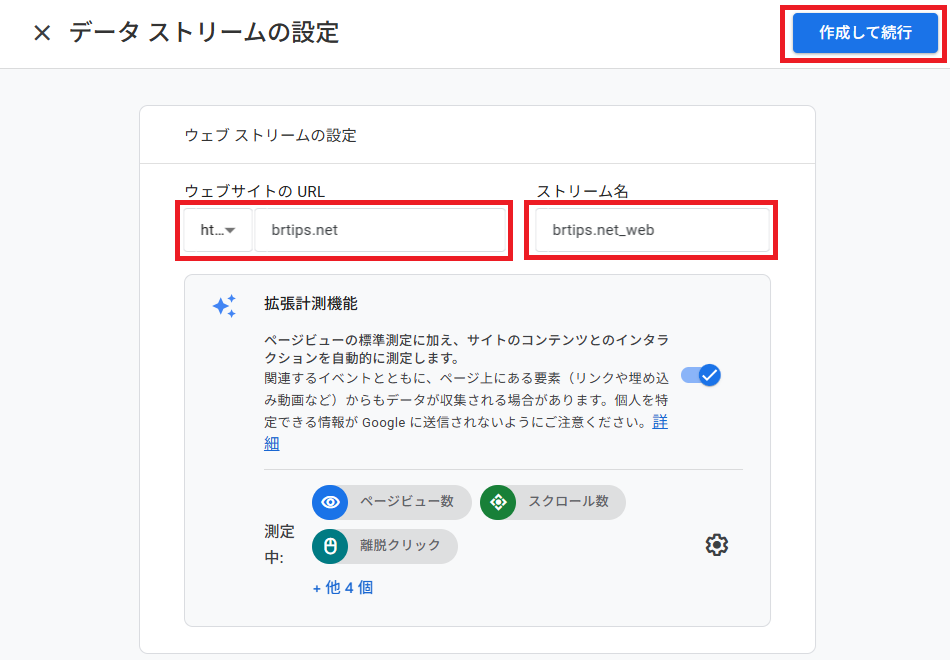Click the sparkle icon beside 拡張計測機能
Viewport: 950px width, 660px height.
224,306
